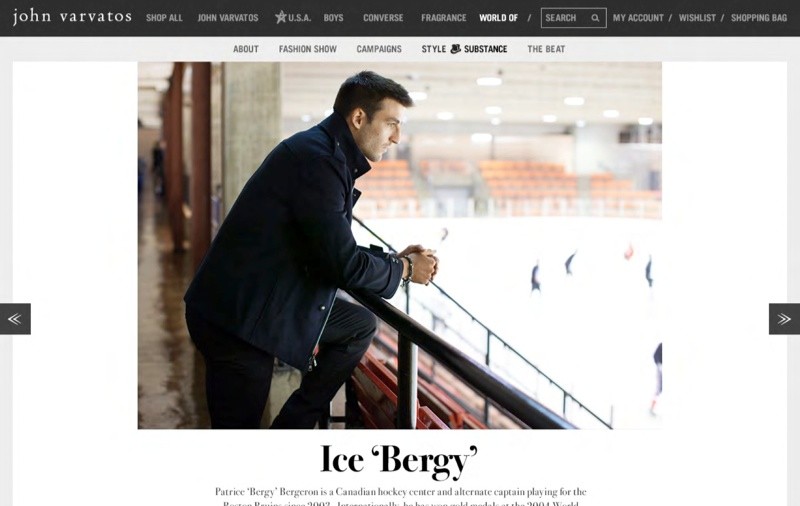The image size is (800, 506).
Task: Select the John Varvatos collection menu
Action: tap(228, 18)
